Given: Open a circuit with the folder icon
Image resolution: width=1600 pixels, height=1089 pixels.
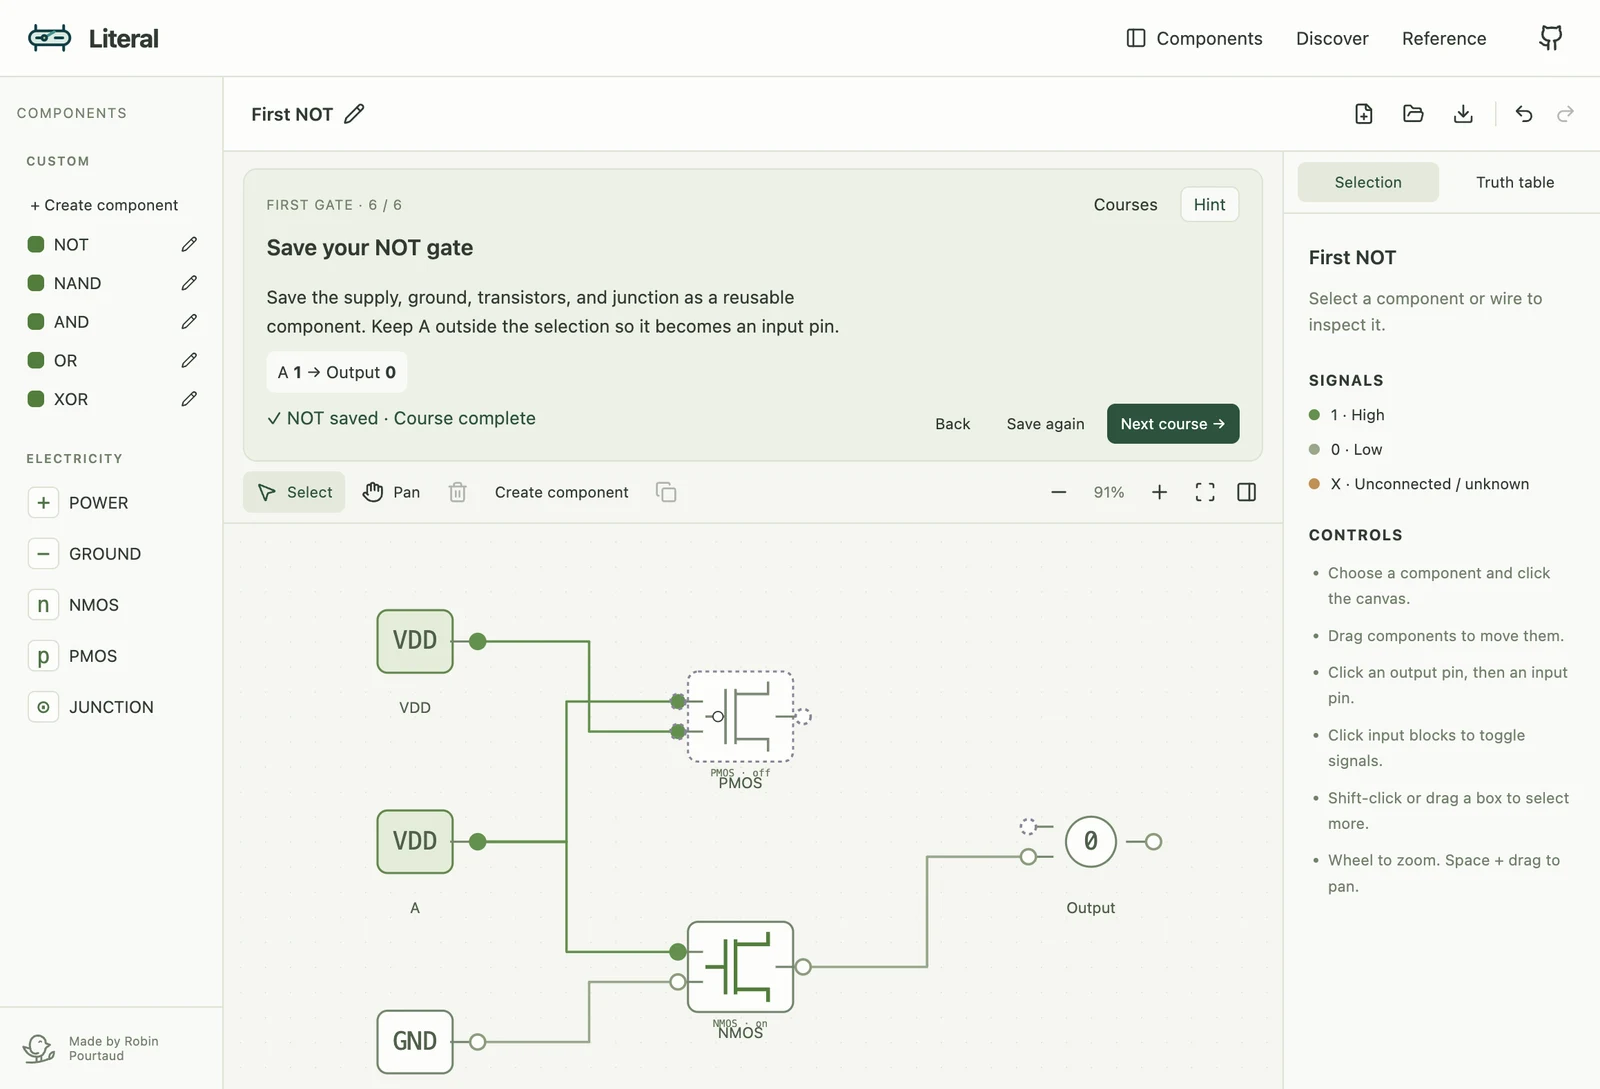Looking at the screenshot, I should [1413, 114].
